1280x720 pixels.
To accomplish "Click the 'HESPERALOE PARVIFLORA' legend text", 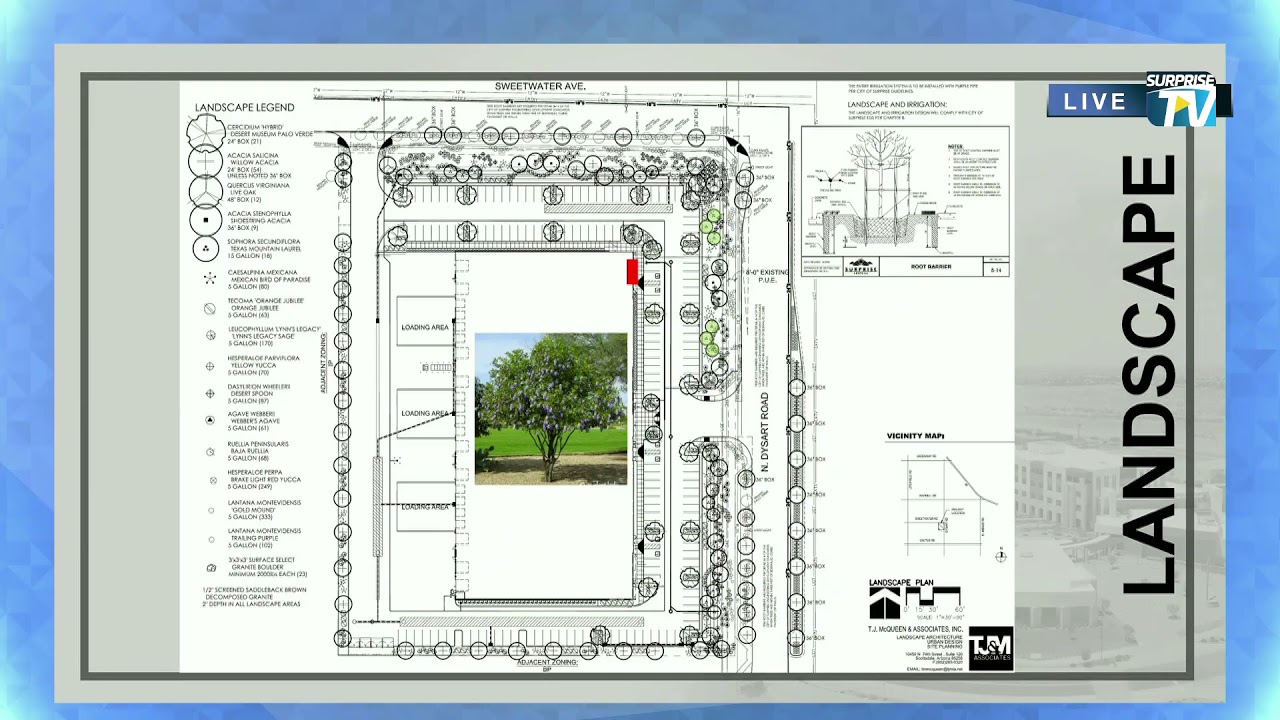I will pyautogui.click(x=264, y=358).
